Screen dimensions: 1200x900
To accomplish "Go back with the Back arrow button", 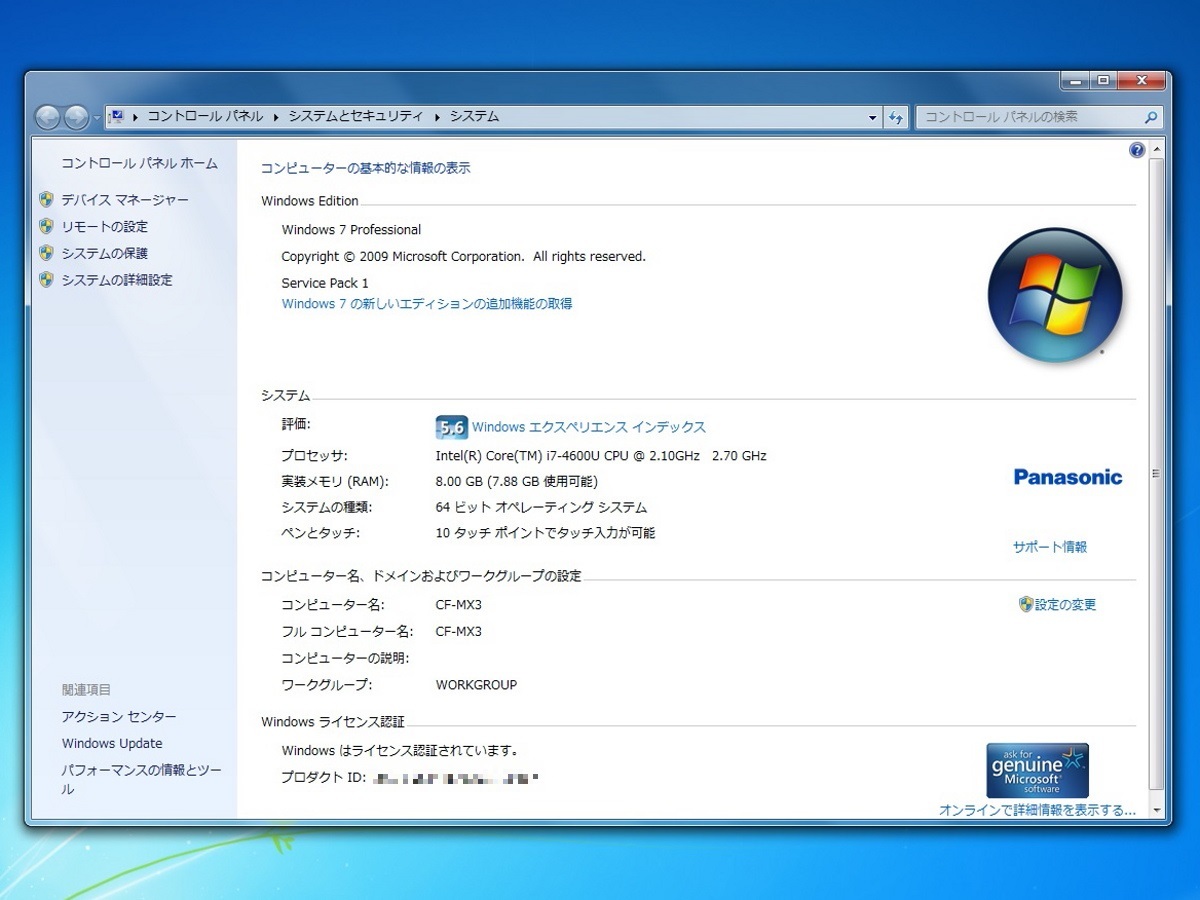I will click(47, 117).
